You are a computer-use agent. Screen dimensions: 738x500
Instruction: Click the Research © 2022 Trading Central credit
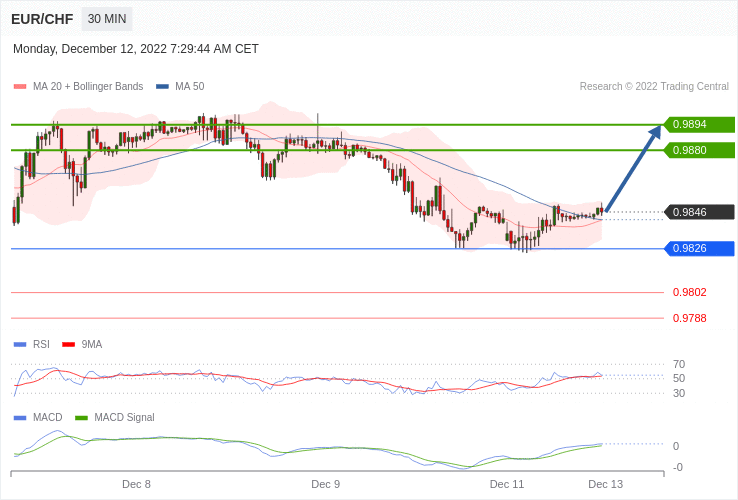tap(654, 87)
